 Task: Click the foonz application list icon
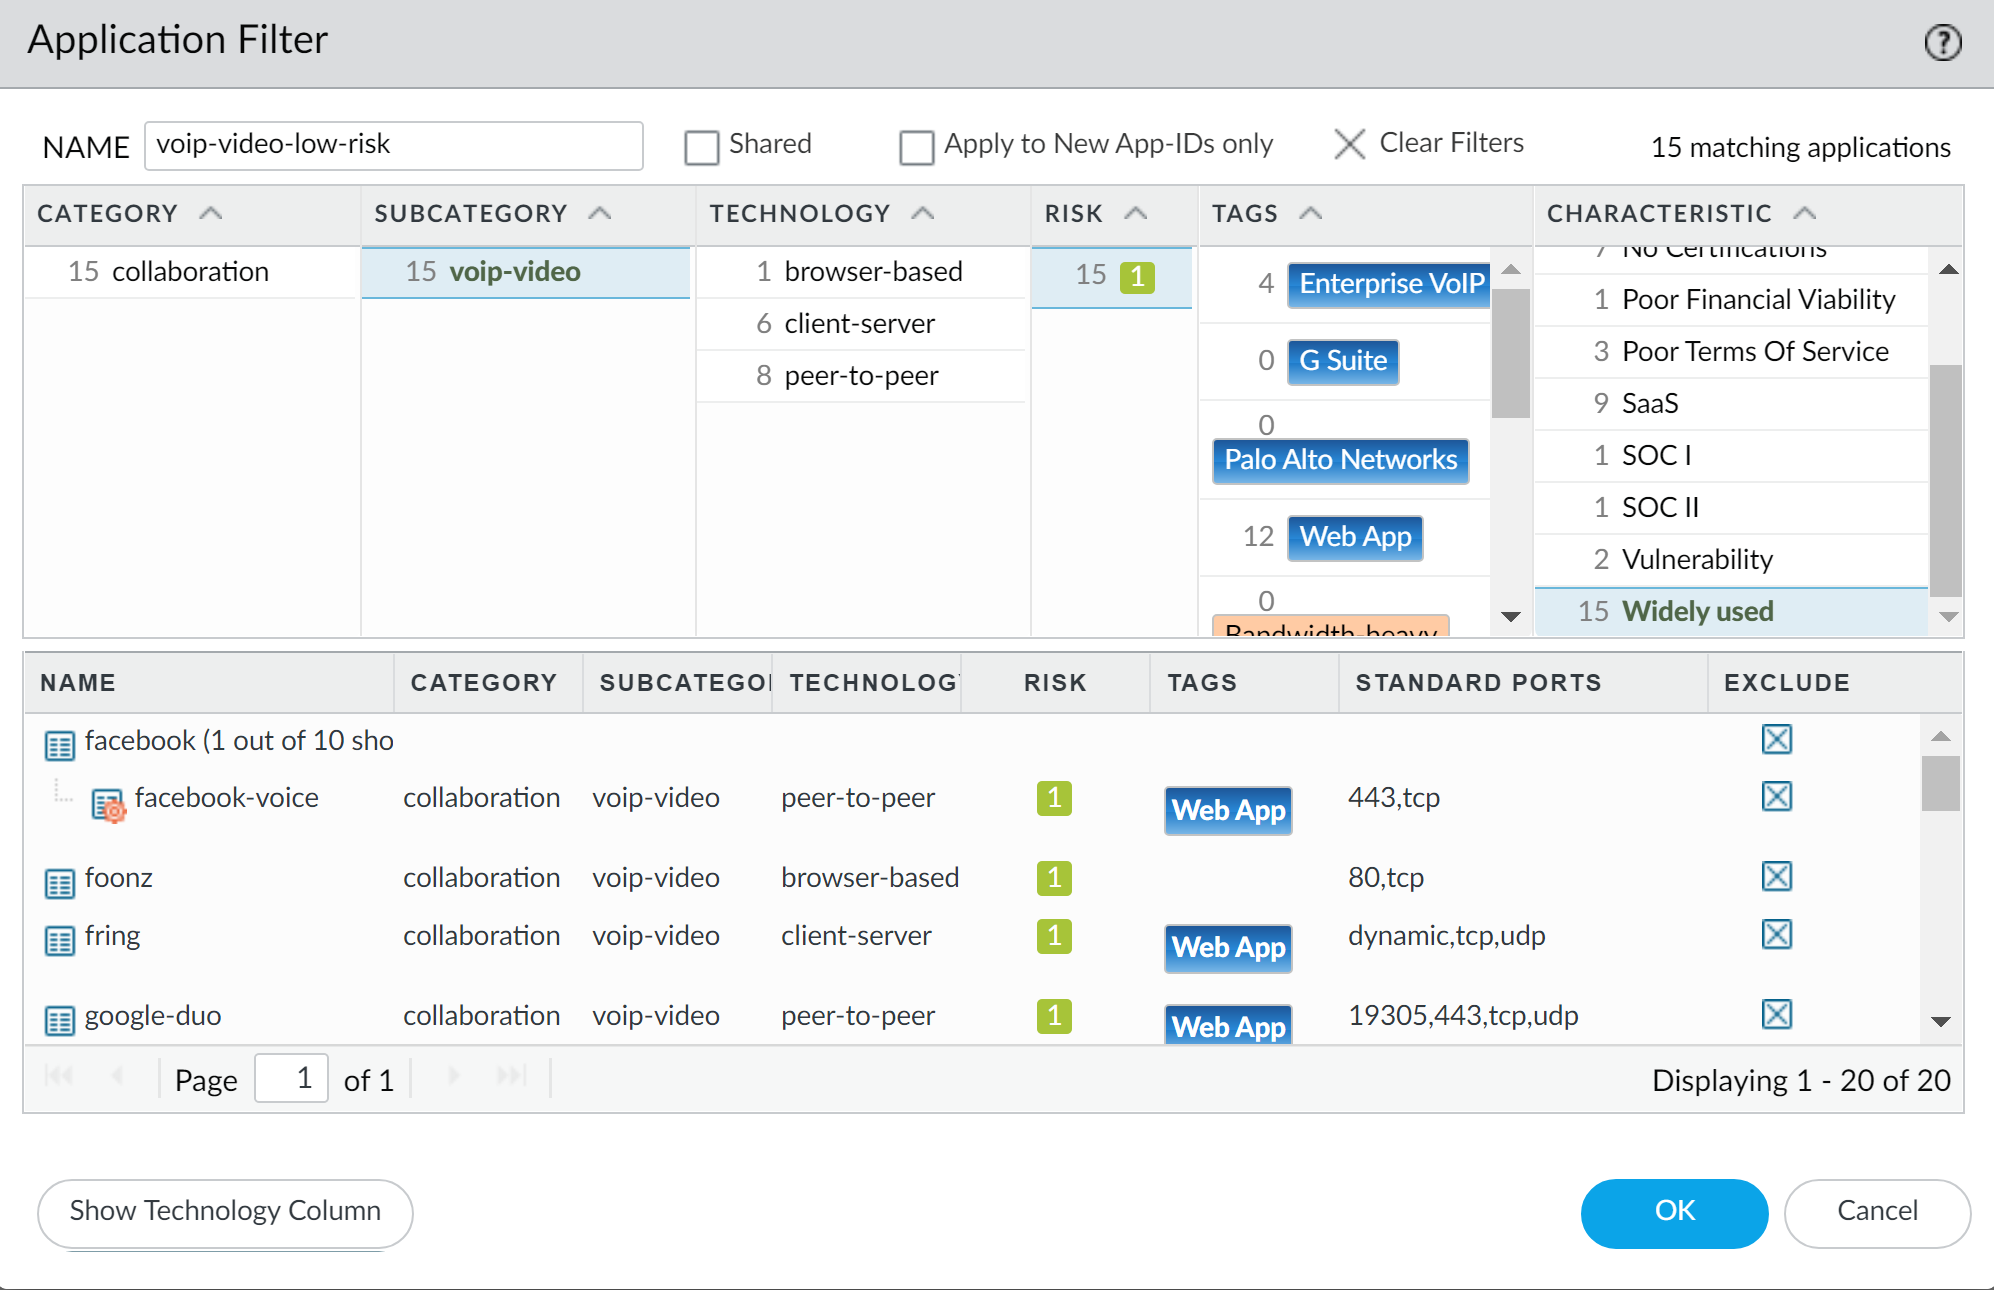60,882
